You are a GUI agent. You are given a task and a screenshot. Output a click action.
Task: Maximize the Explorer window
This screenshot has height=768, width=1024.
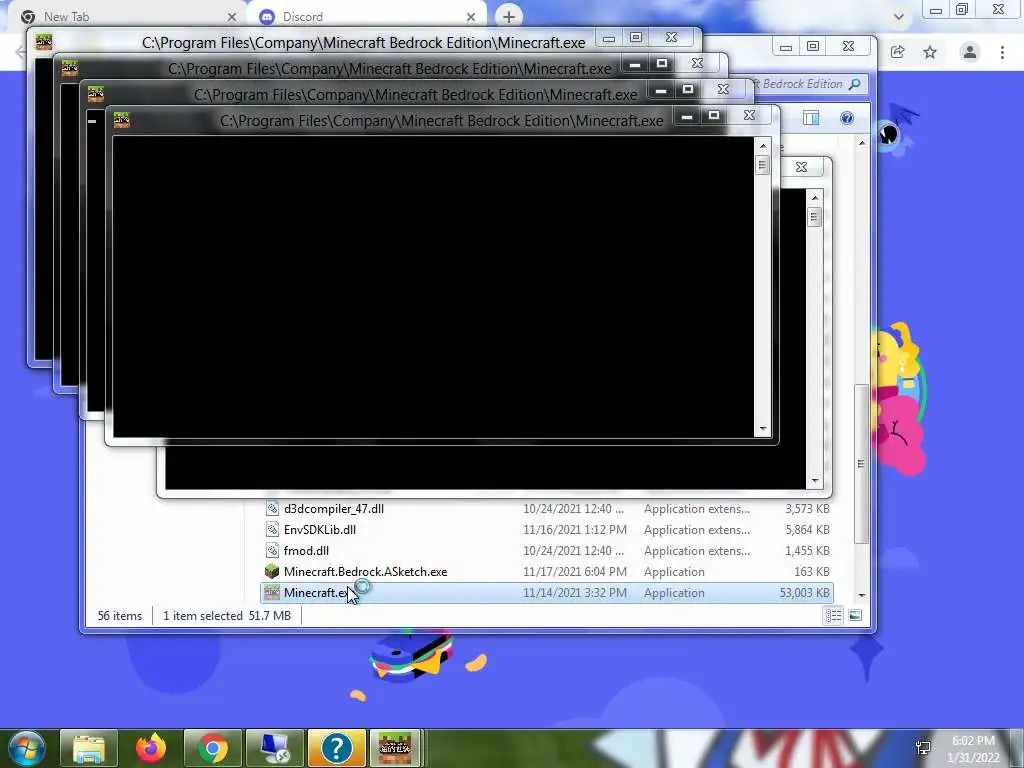point(813,47)
